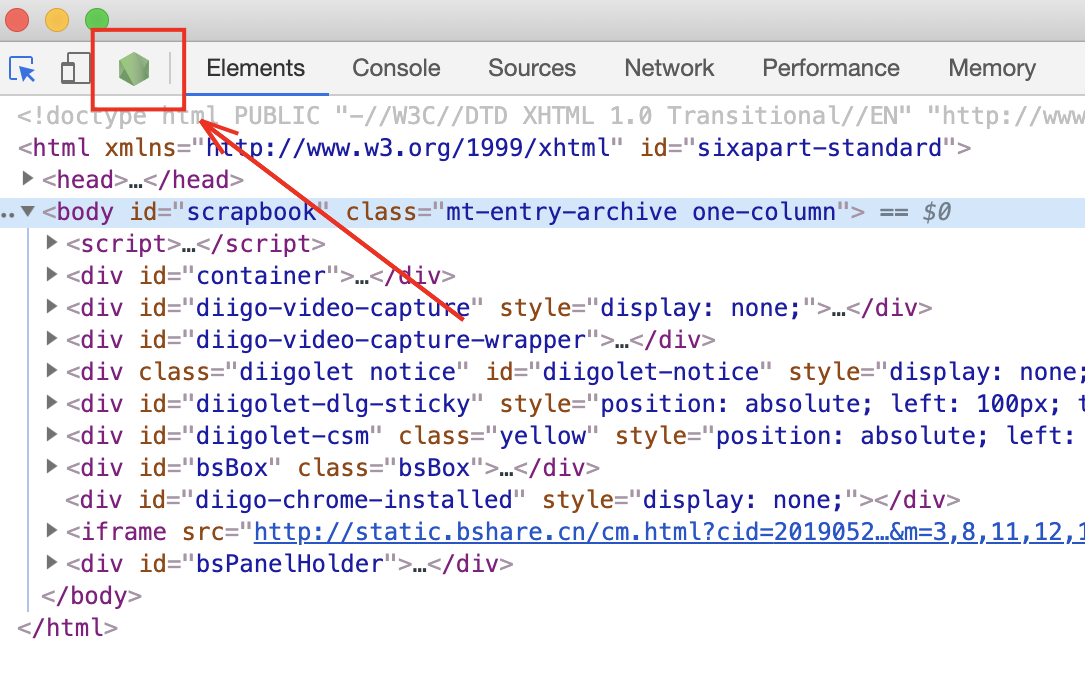1085x690 pixels.
Task: Click the "sixapart-standard" id value
Action: (819, 148)
